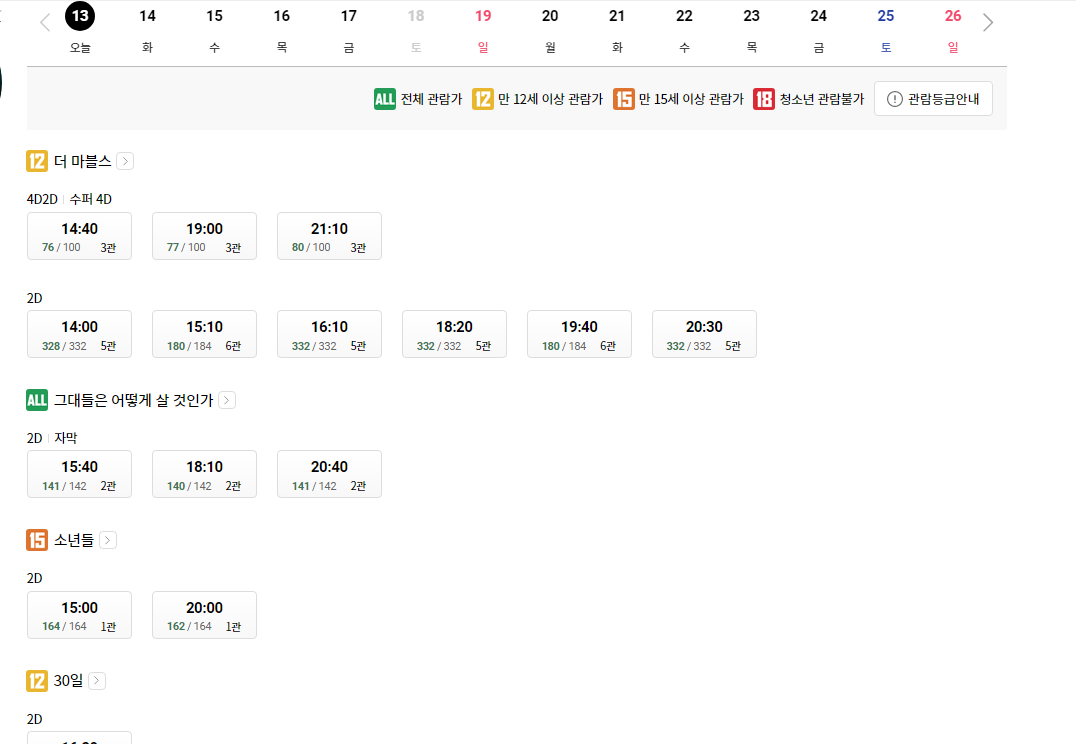The width and height of the screenshot is (1076, 744).
Task: Click the 15 rating legend icon
Action: pos(624,99)
